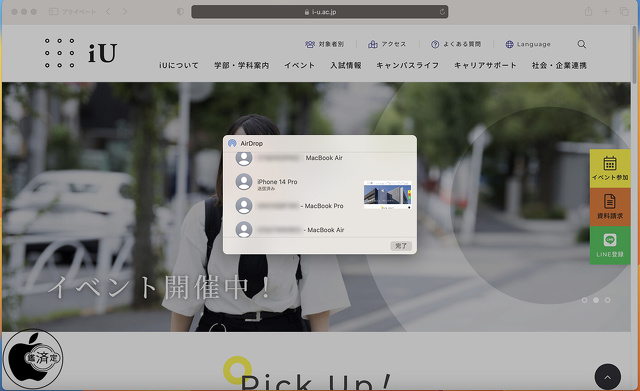Click the LINE登録 button
Screen dimensions: 640x391
point(610,245)
